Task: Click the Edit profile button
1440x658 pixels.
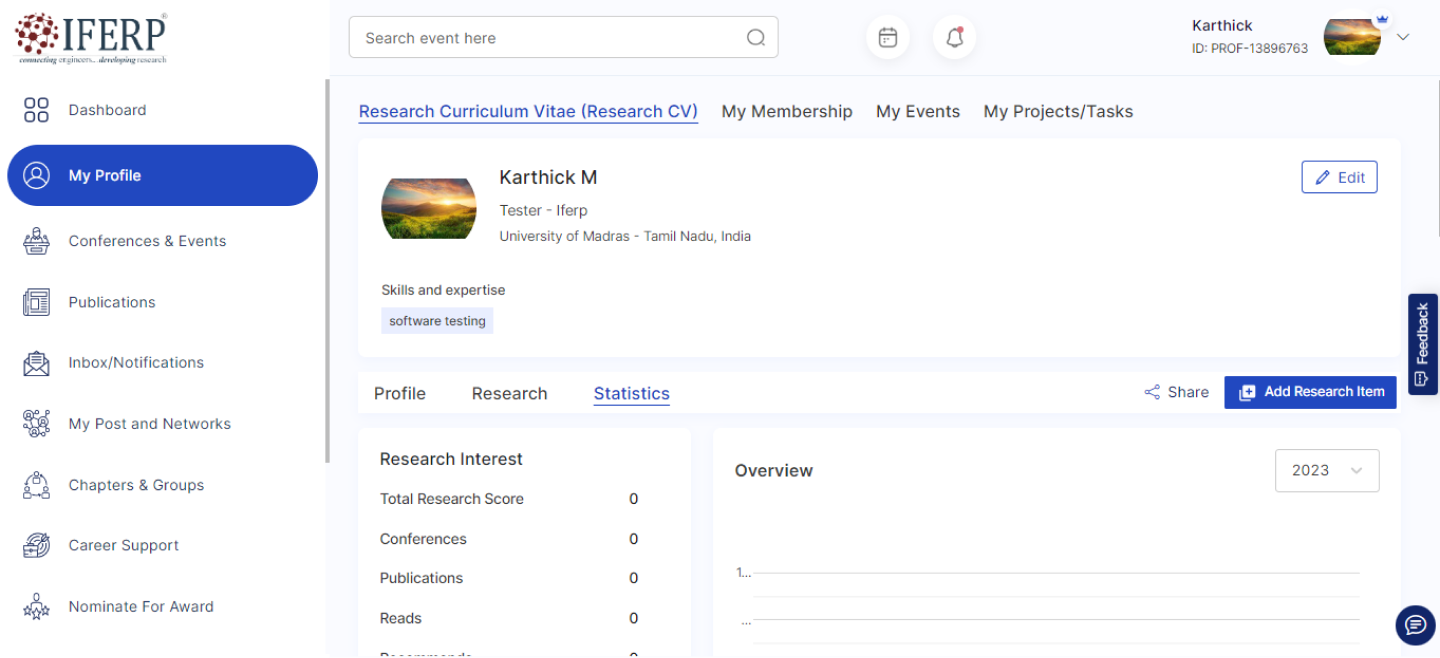Action: click(x=1339, y=177)
